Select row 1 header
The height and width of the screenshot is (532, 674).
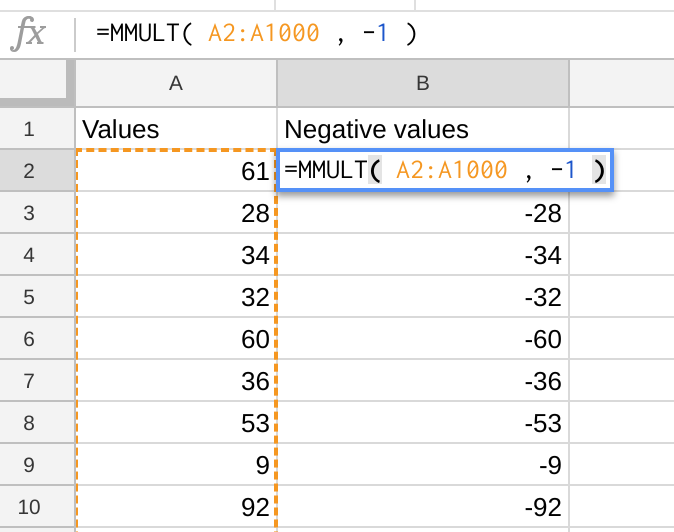[x=37, y=129]
